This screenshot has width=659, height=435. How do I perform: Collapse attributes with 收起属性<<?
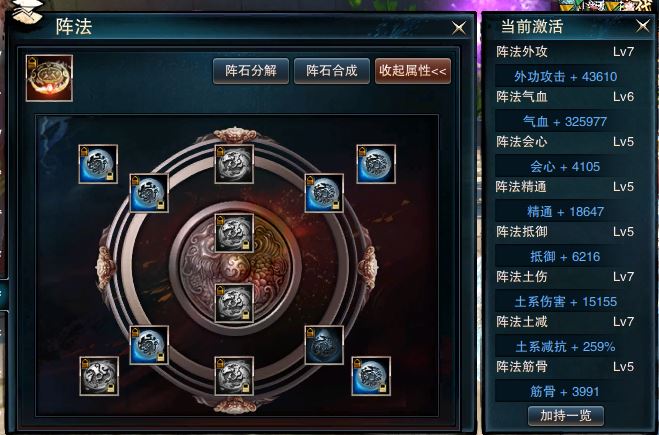coord(413,71)
